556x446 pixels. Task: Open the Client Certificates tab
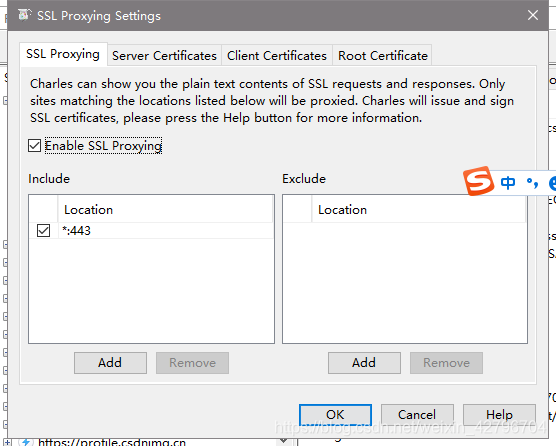click(x=277, y=56)
